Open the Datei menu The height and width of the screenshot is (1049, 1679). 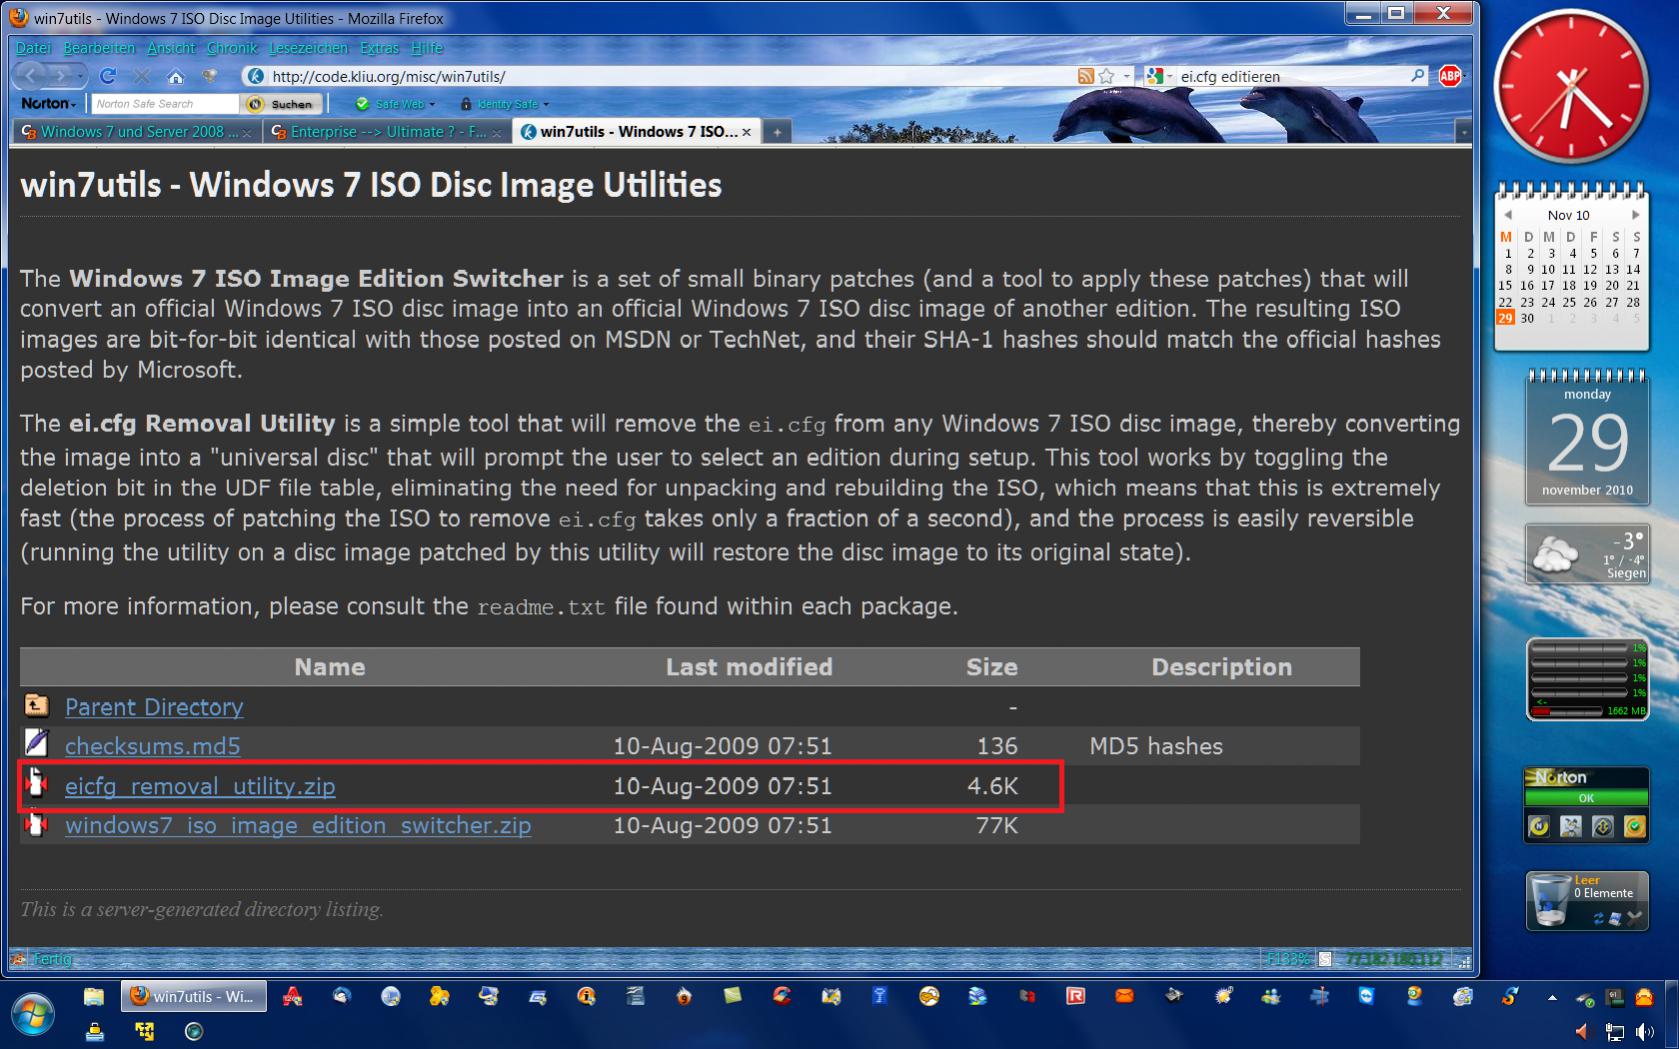point(33,48)
